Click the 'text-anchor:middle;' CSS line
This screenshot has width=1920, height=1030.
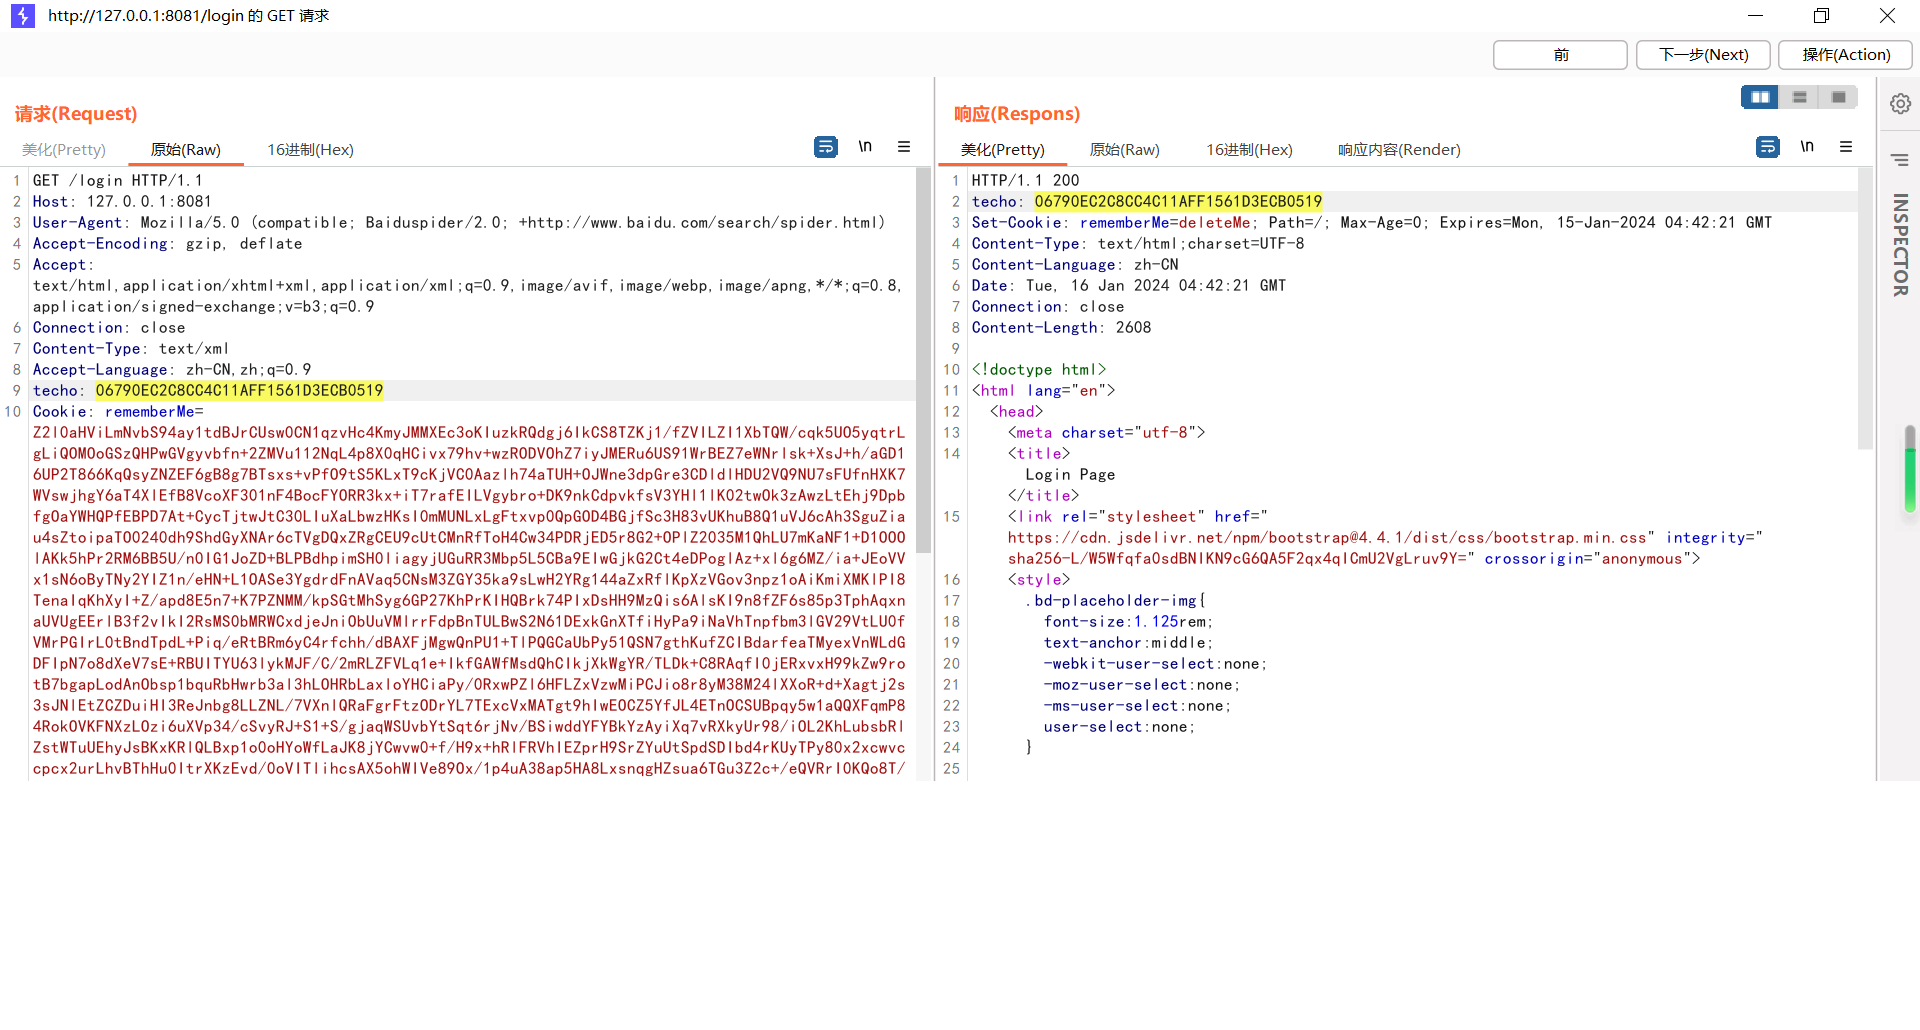[x=1128, y=643]
